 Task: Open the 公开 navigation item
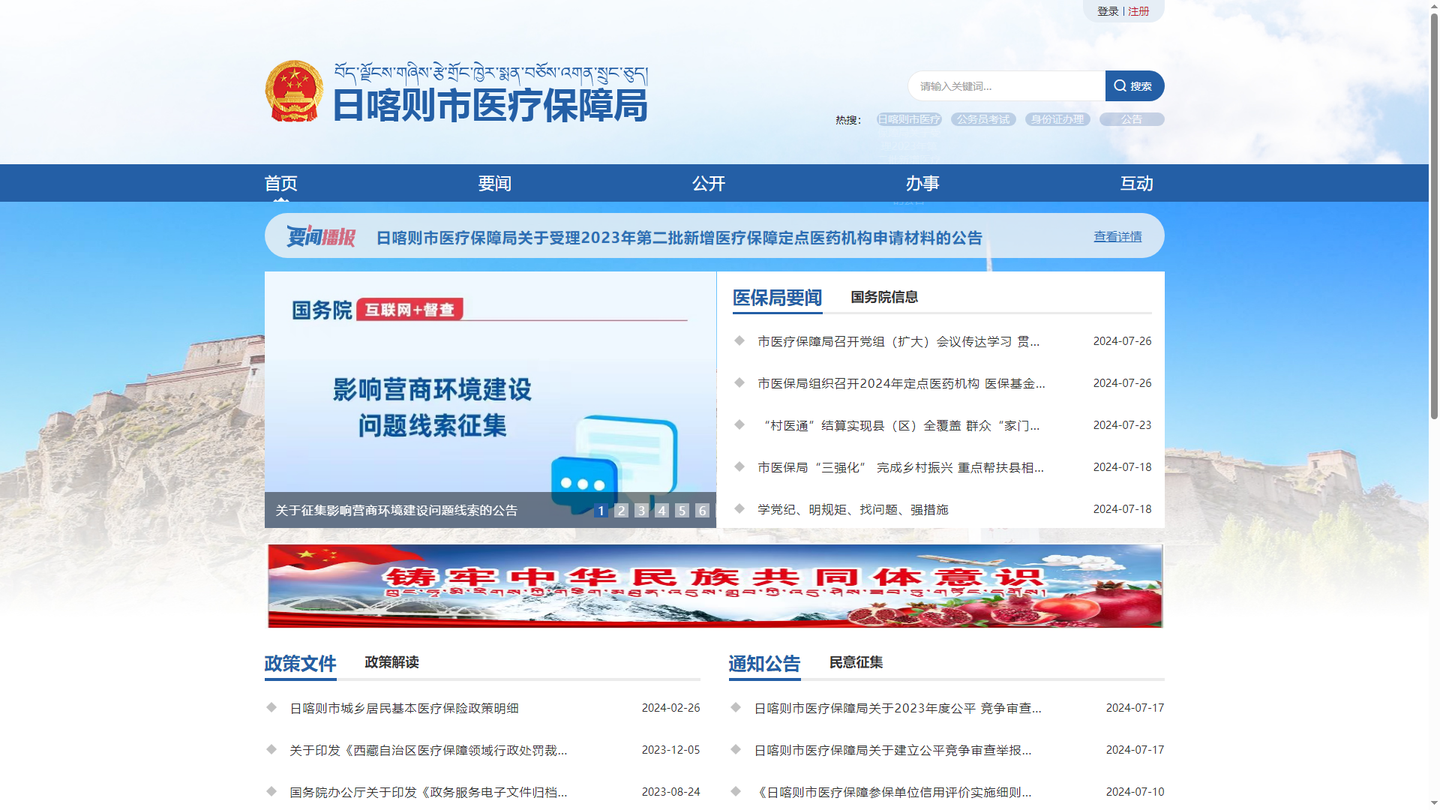tap(709, 183)
